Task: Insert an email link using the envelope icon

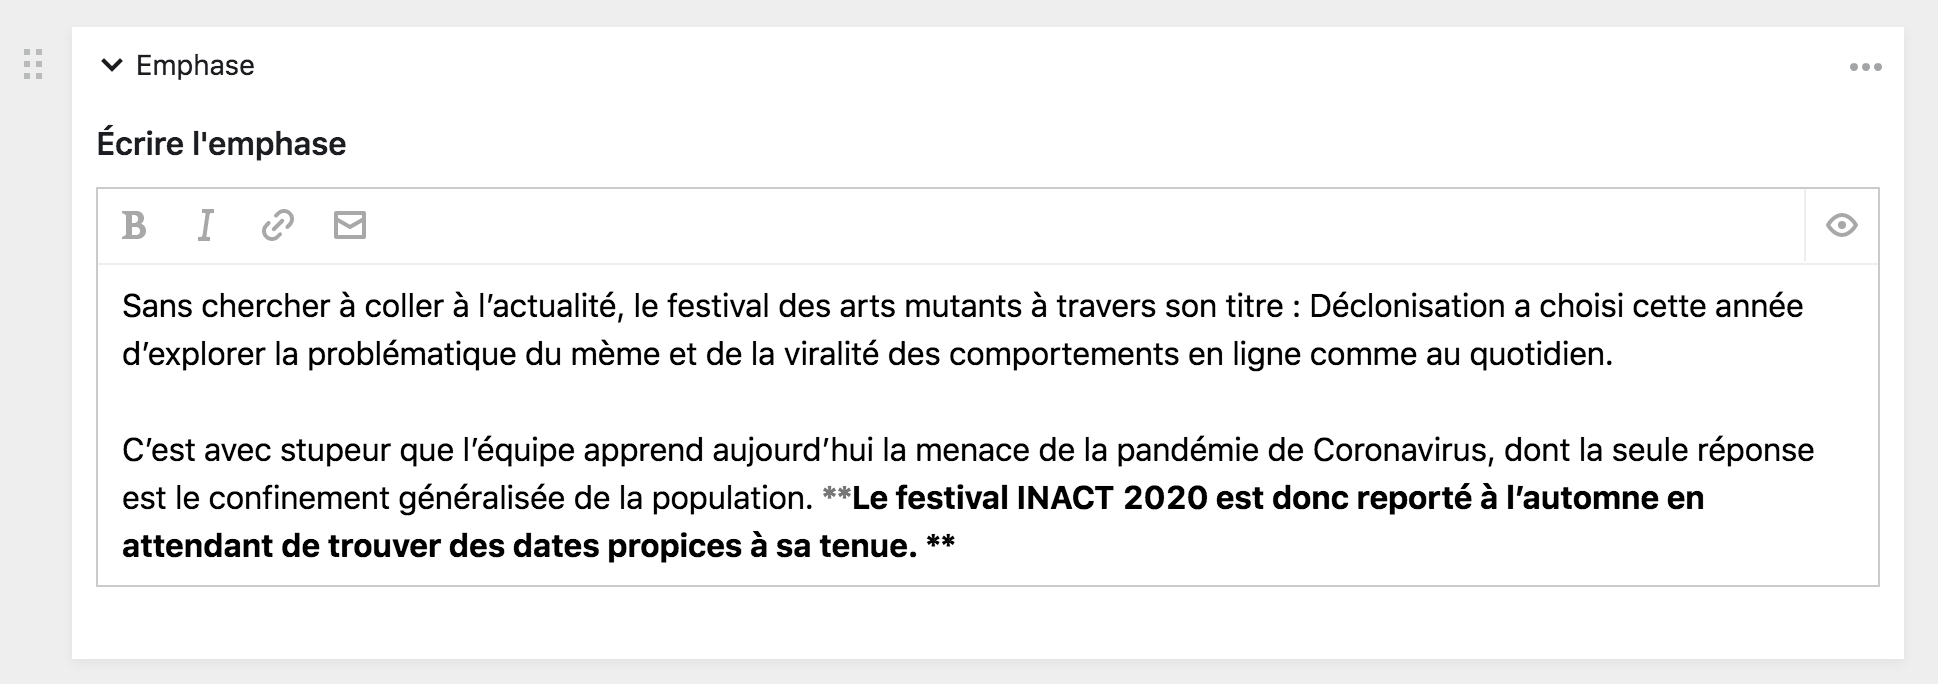Action: [x=349, y=224]
